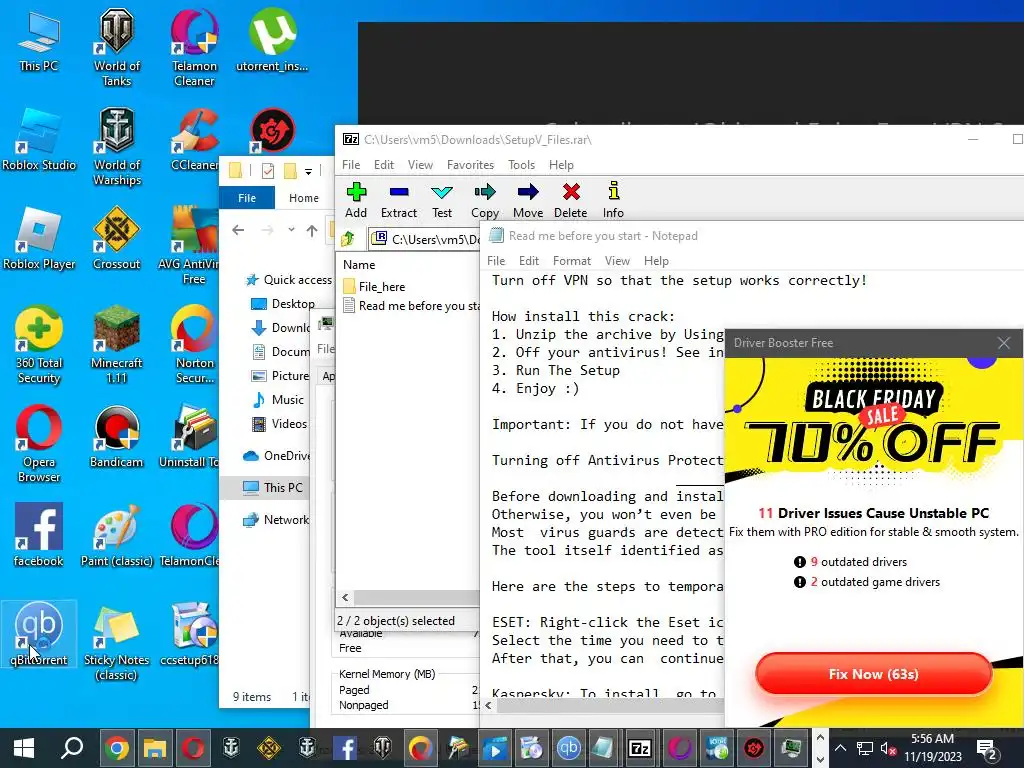Select the Paint (classic) desktop icon
This screenshot has height=768, width=1024.
click(116, 536)
